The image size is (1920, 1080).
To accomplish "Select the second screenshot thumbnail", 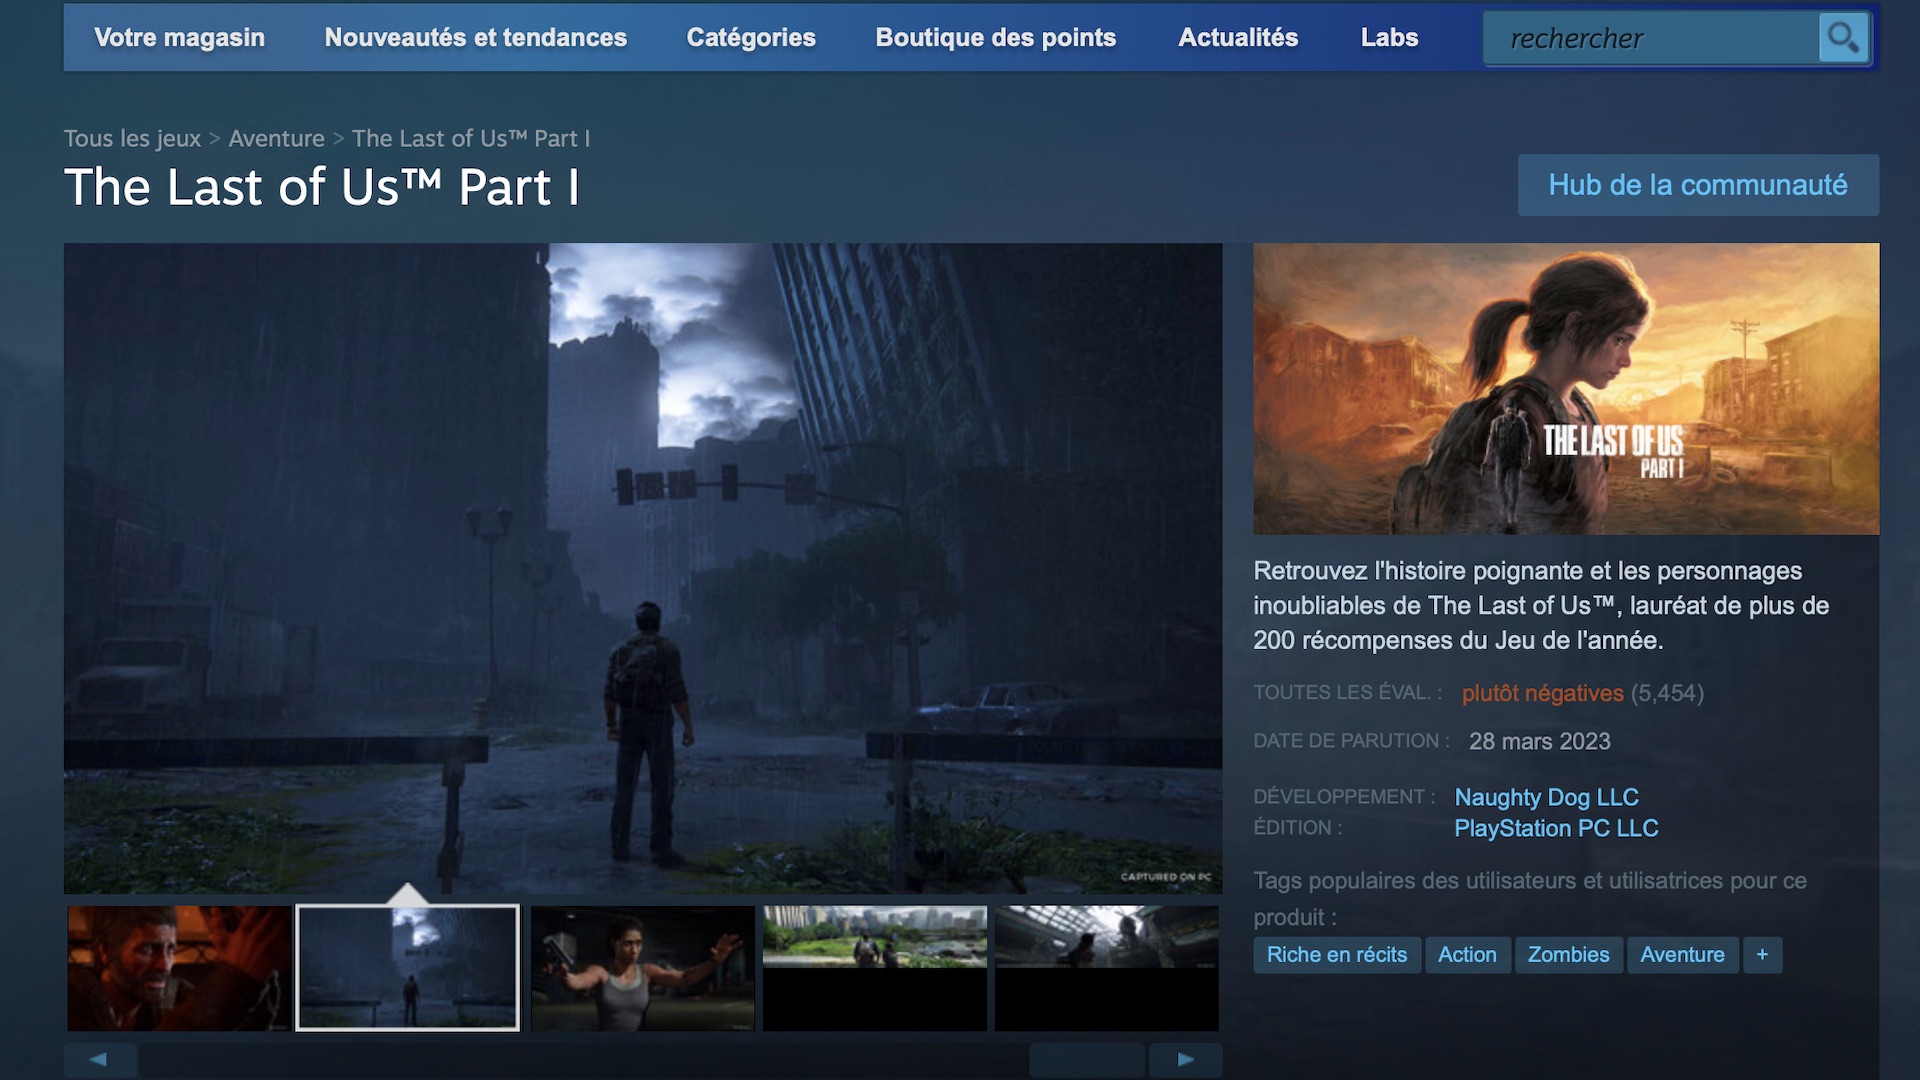I will point(406,967).
